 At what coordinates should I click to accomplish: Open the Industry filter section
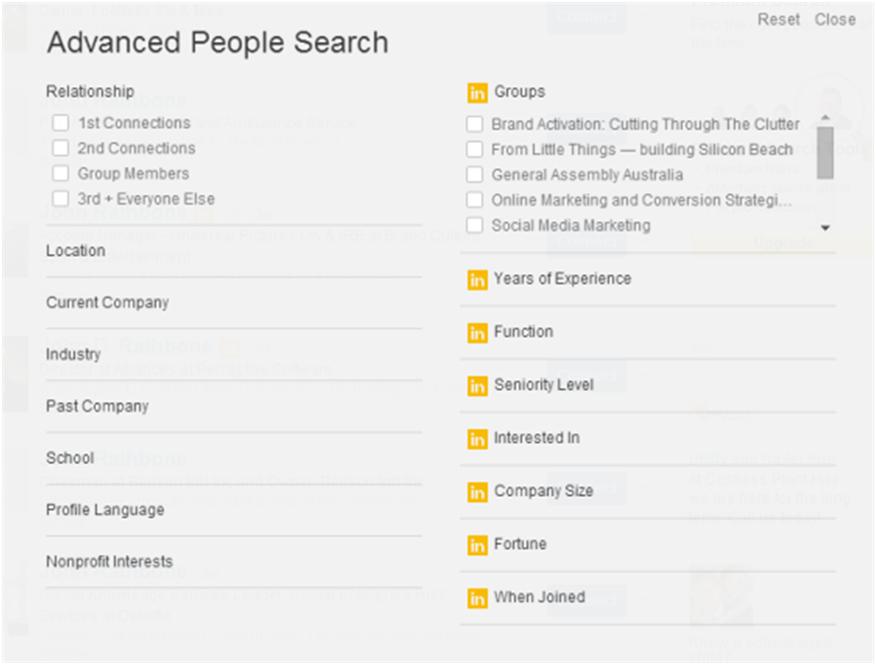pyautogui.click(x=234, y=354)
